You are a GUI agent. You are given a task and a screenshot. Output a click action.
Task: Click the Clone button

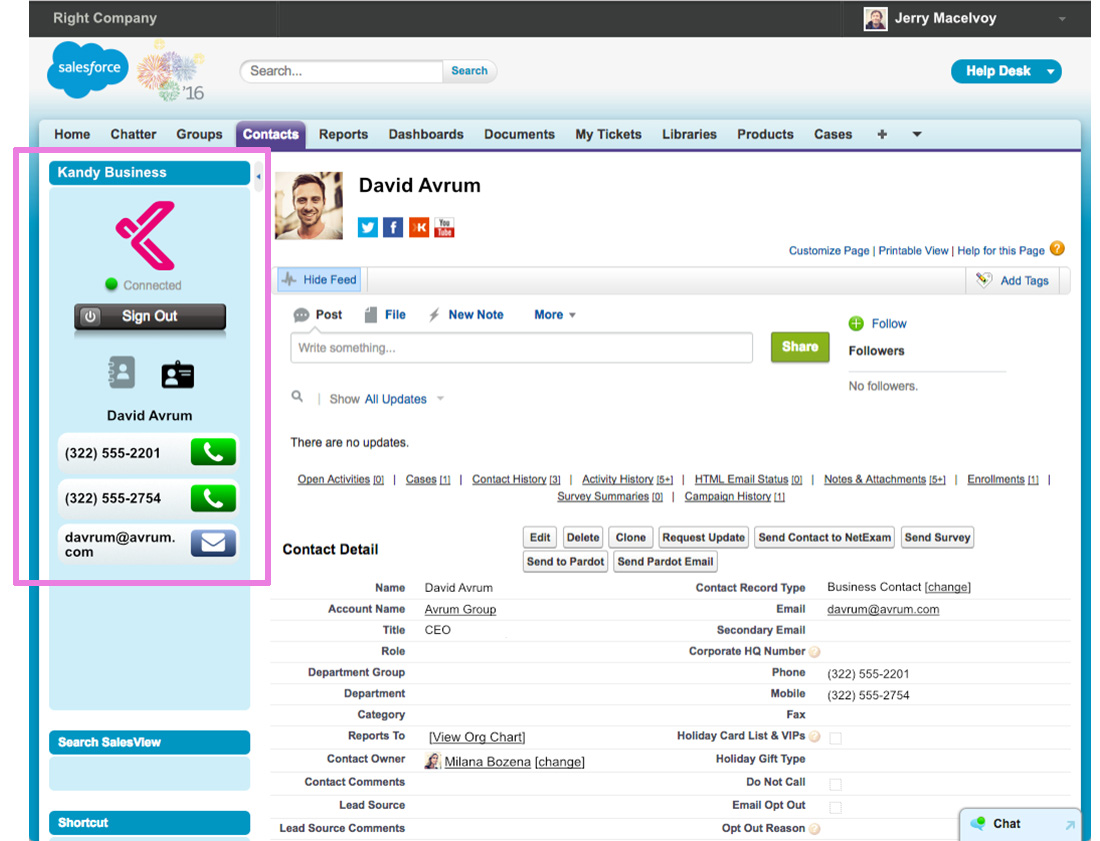coord(631,537)
